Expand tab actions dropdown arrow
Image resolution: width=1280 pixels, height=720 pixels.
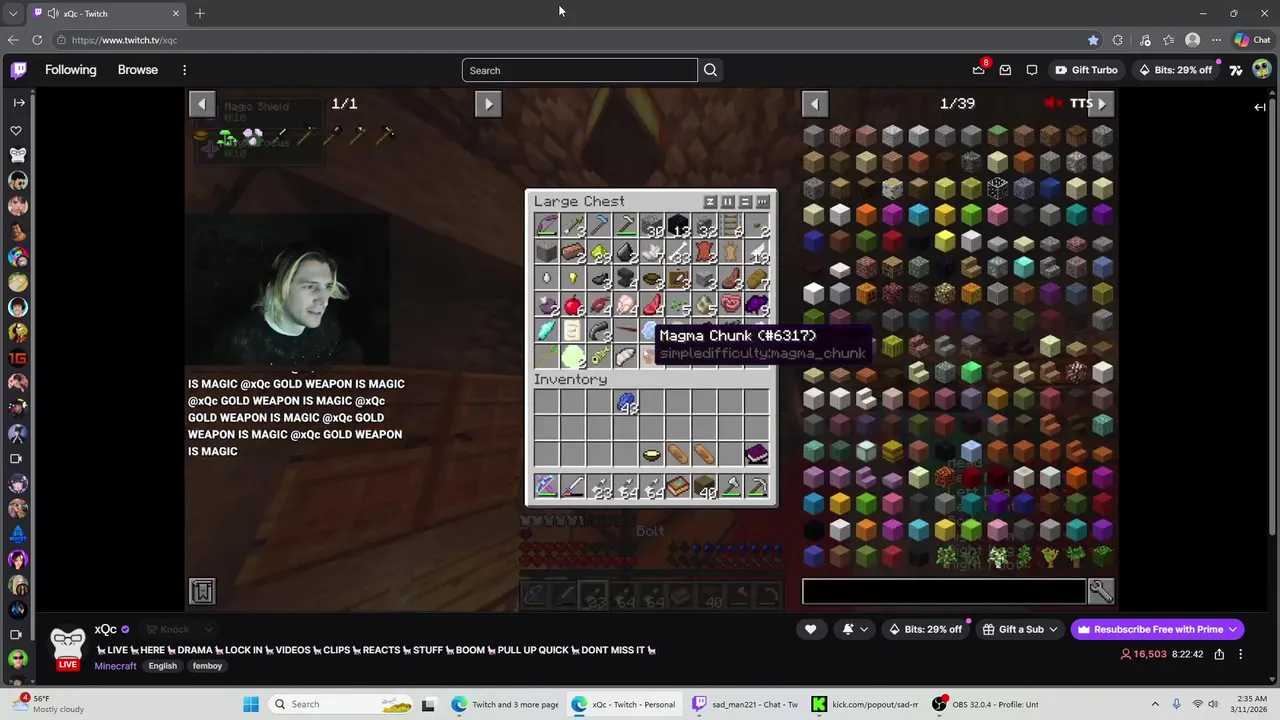point(13,13)
